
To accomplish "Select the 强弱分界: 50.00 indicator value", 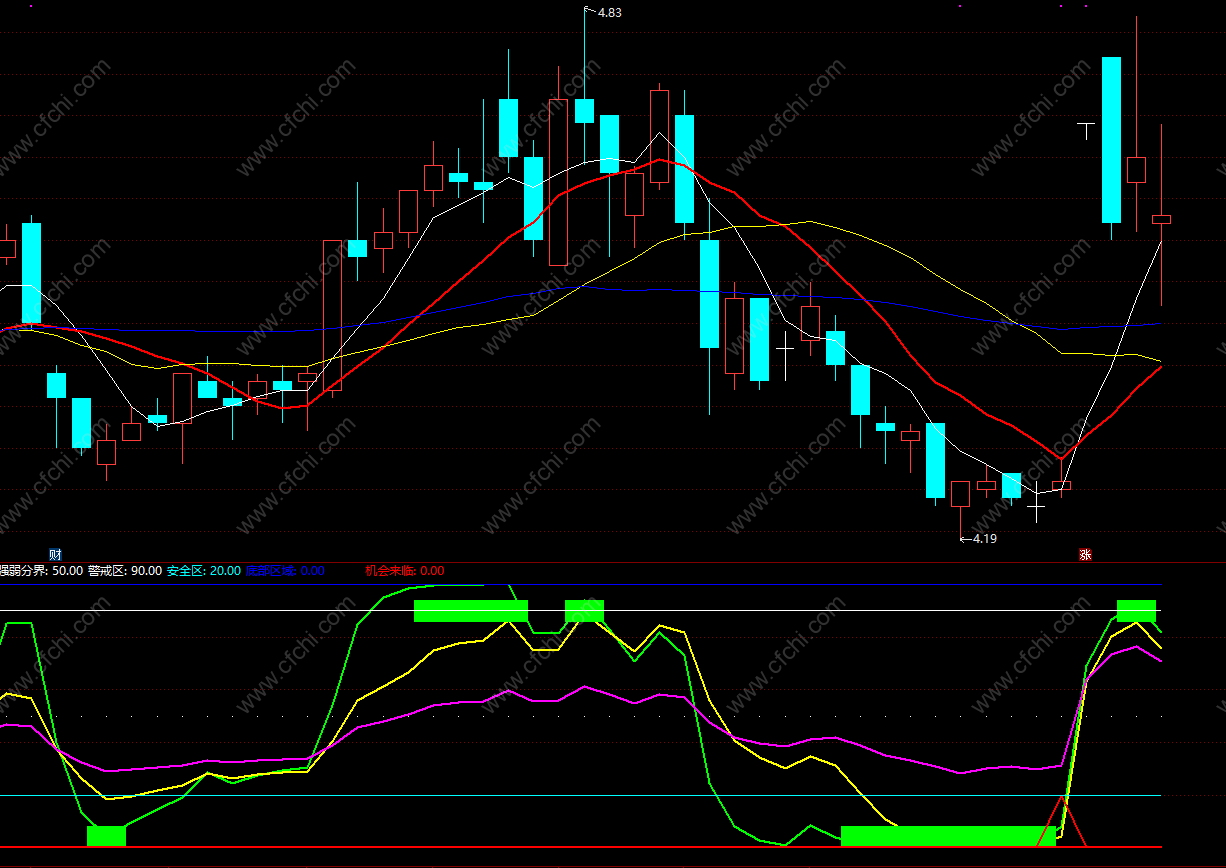I will point(41,570).
